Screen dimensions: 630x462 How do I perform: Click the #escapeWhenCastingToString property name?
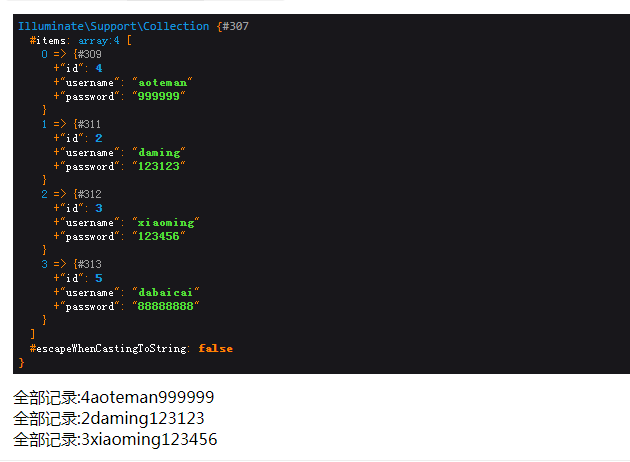click(108, 349)
